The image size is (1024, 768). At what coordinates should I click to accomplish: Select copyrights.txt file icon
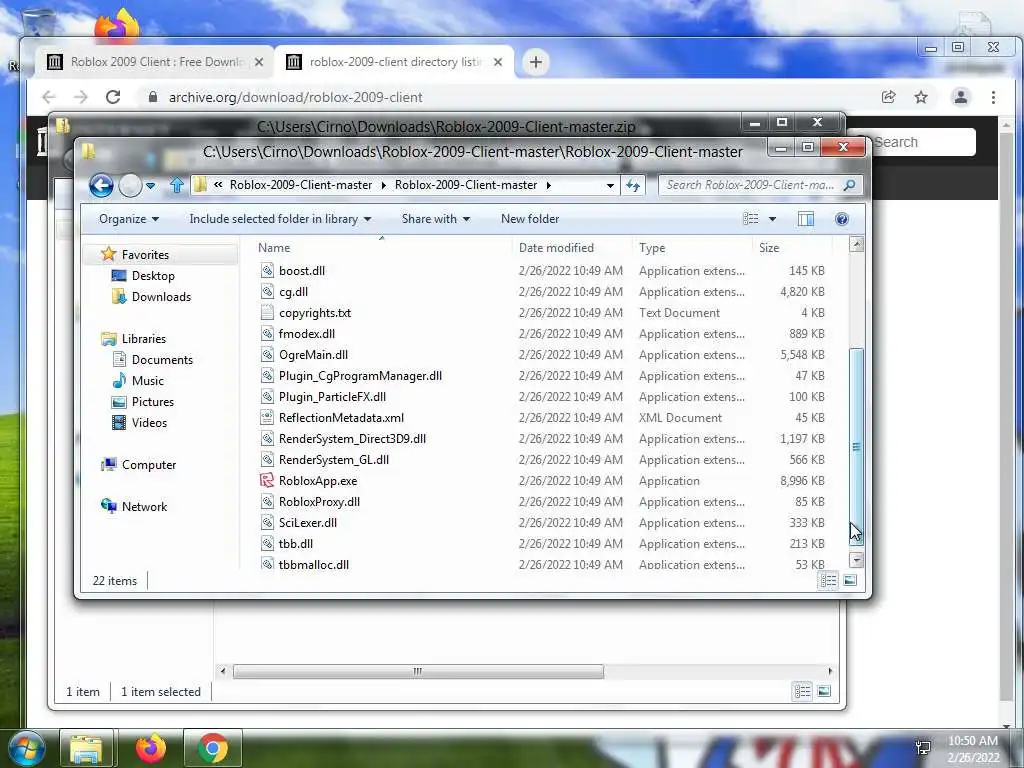(266, 312)
